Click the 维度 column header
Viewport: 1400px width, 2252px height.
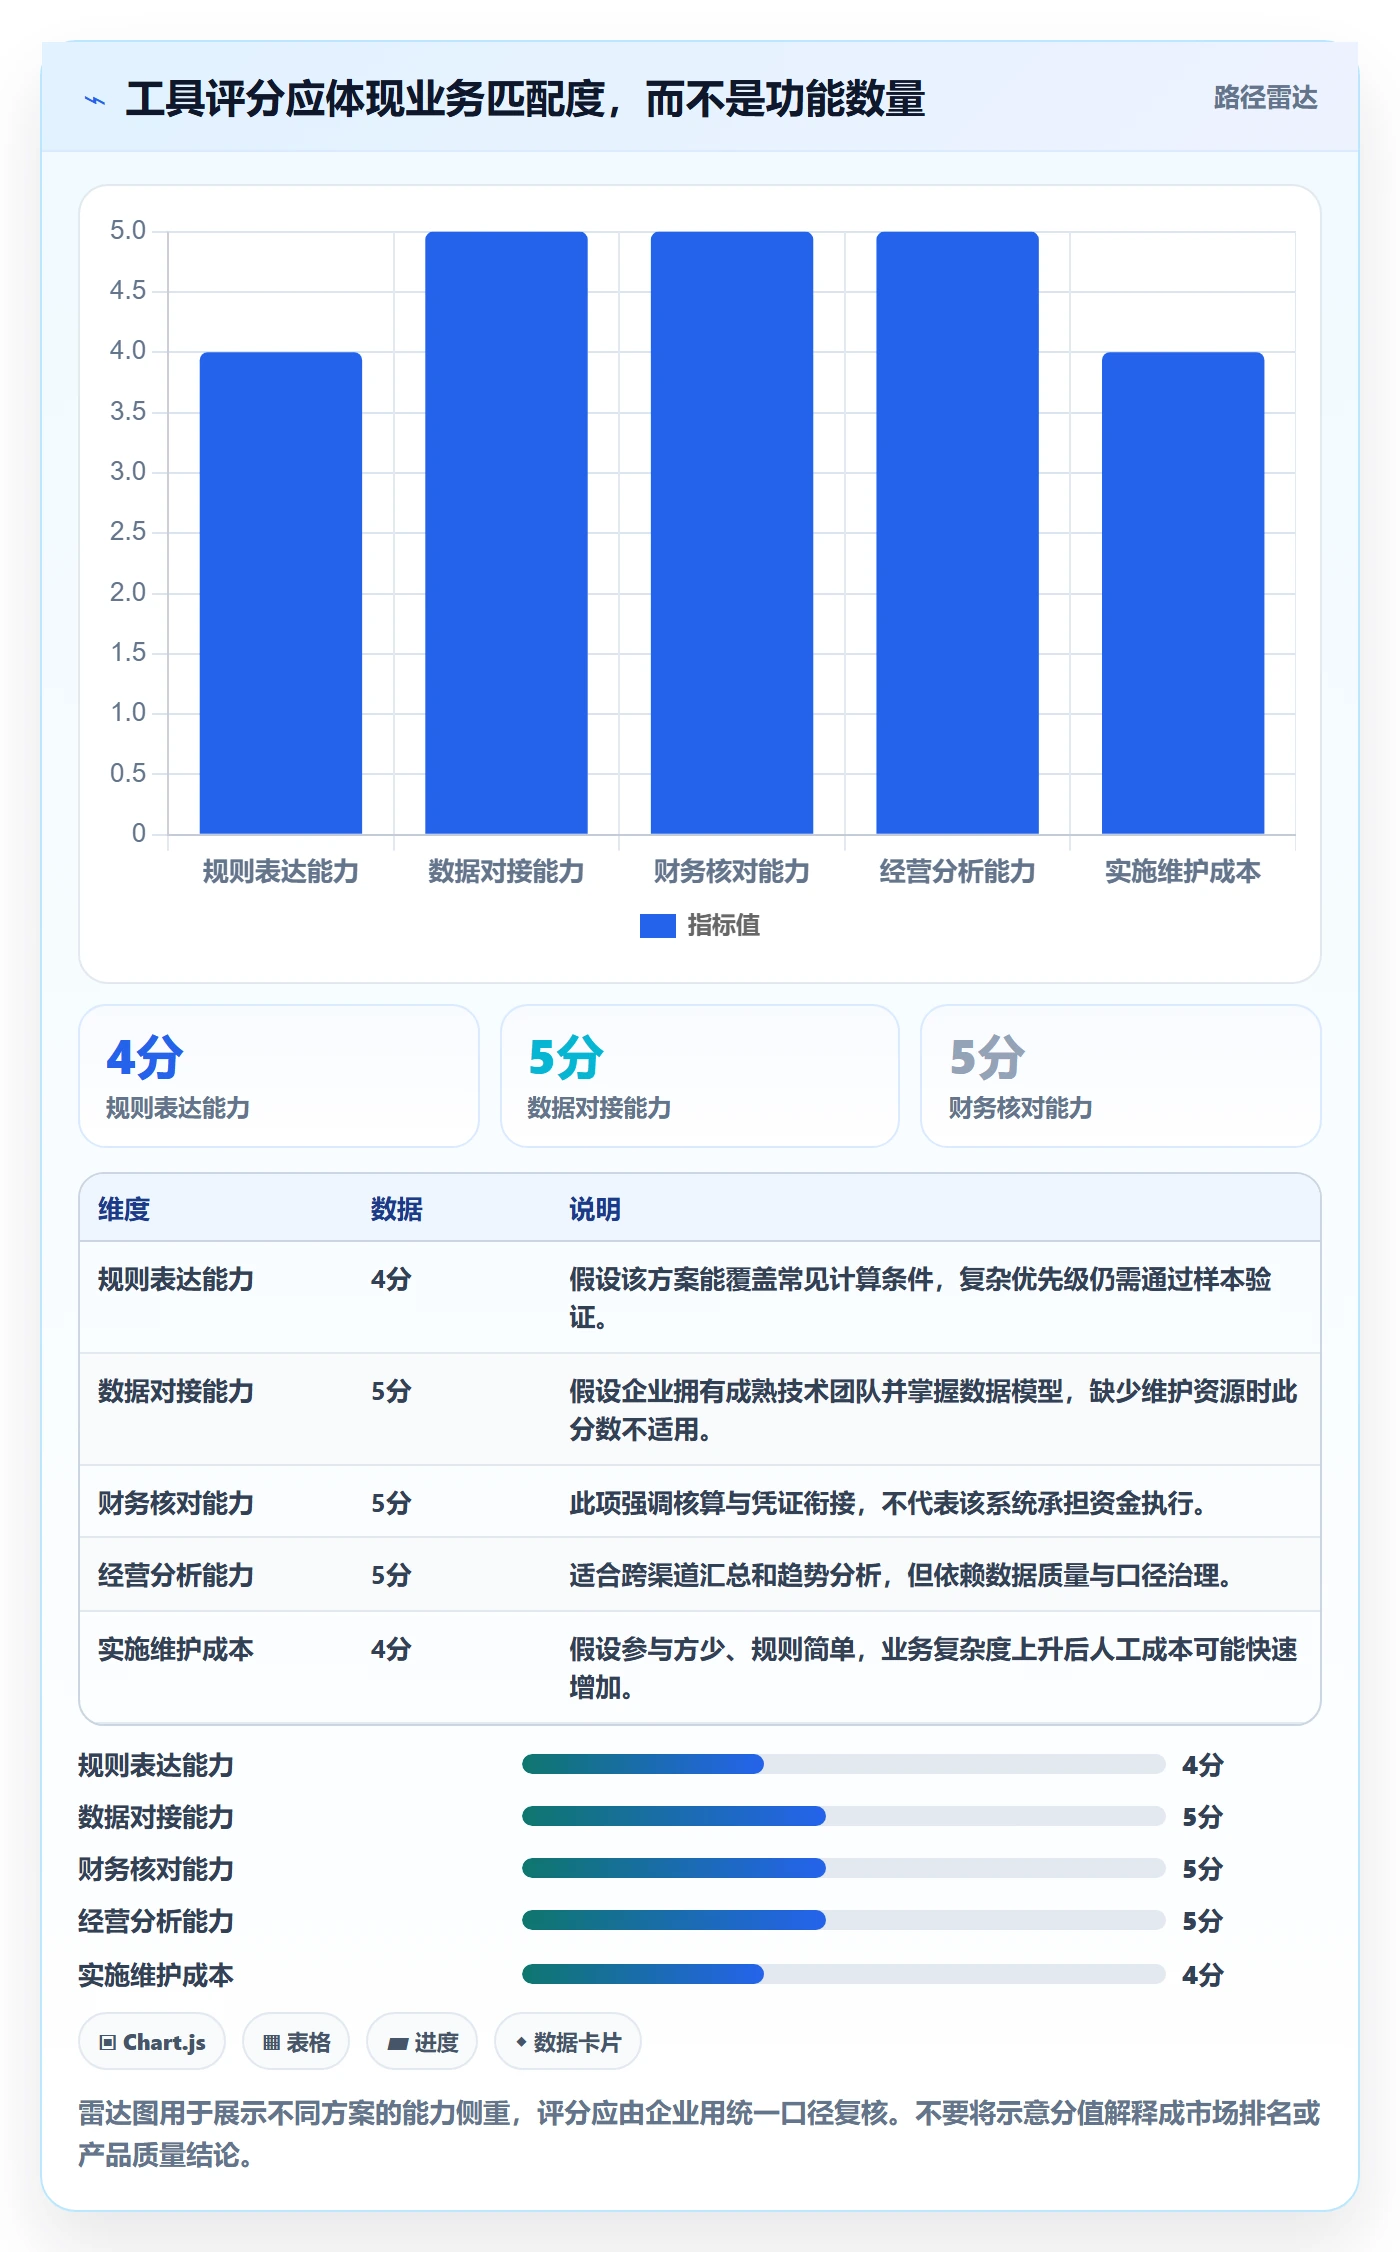click(x=124, y=1210)
